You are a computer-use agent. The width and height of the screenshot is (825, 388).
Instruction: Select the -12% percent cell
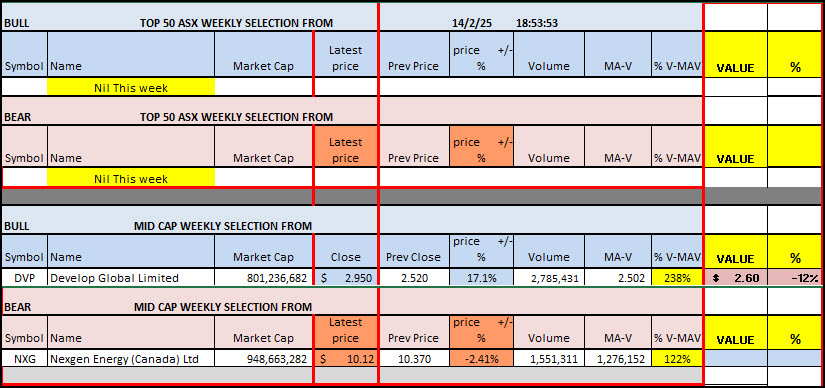click(796, 278)
